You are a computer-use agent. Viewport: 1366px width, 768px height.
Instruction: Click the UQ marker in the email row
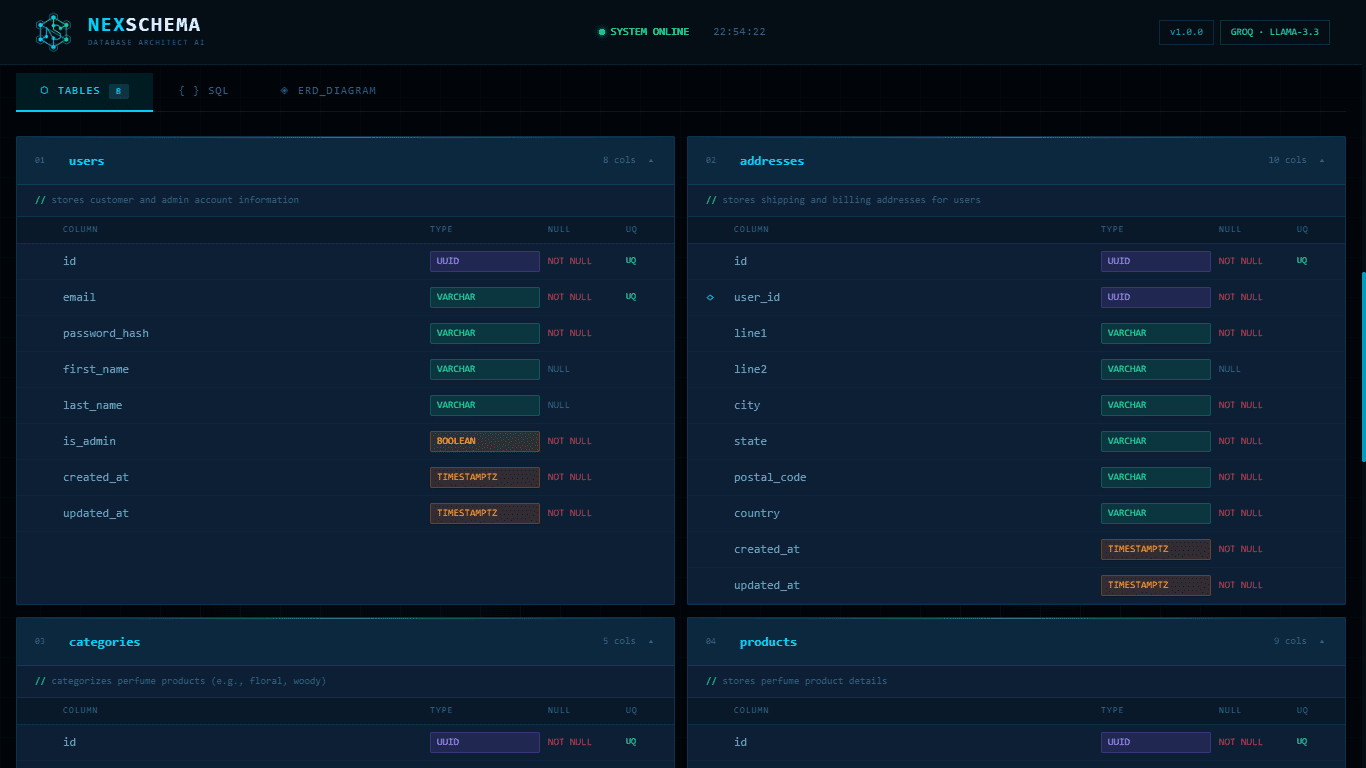tap(631, 297)
